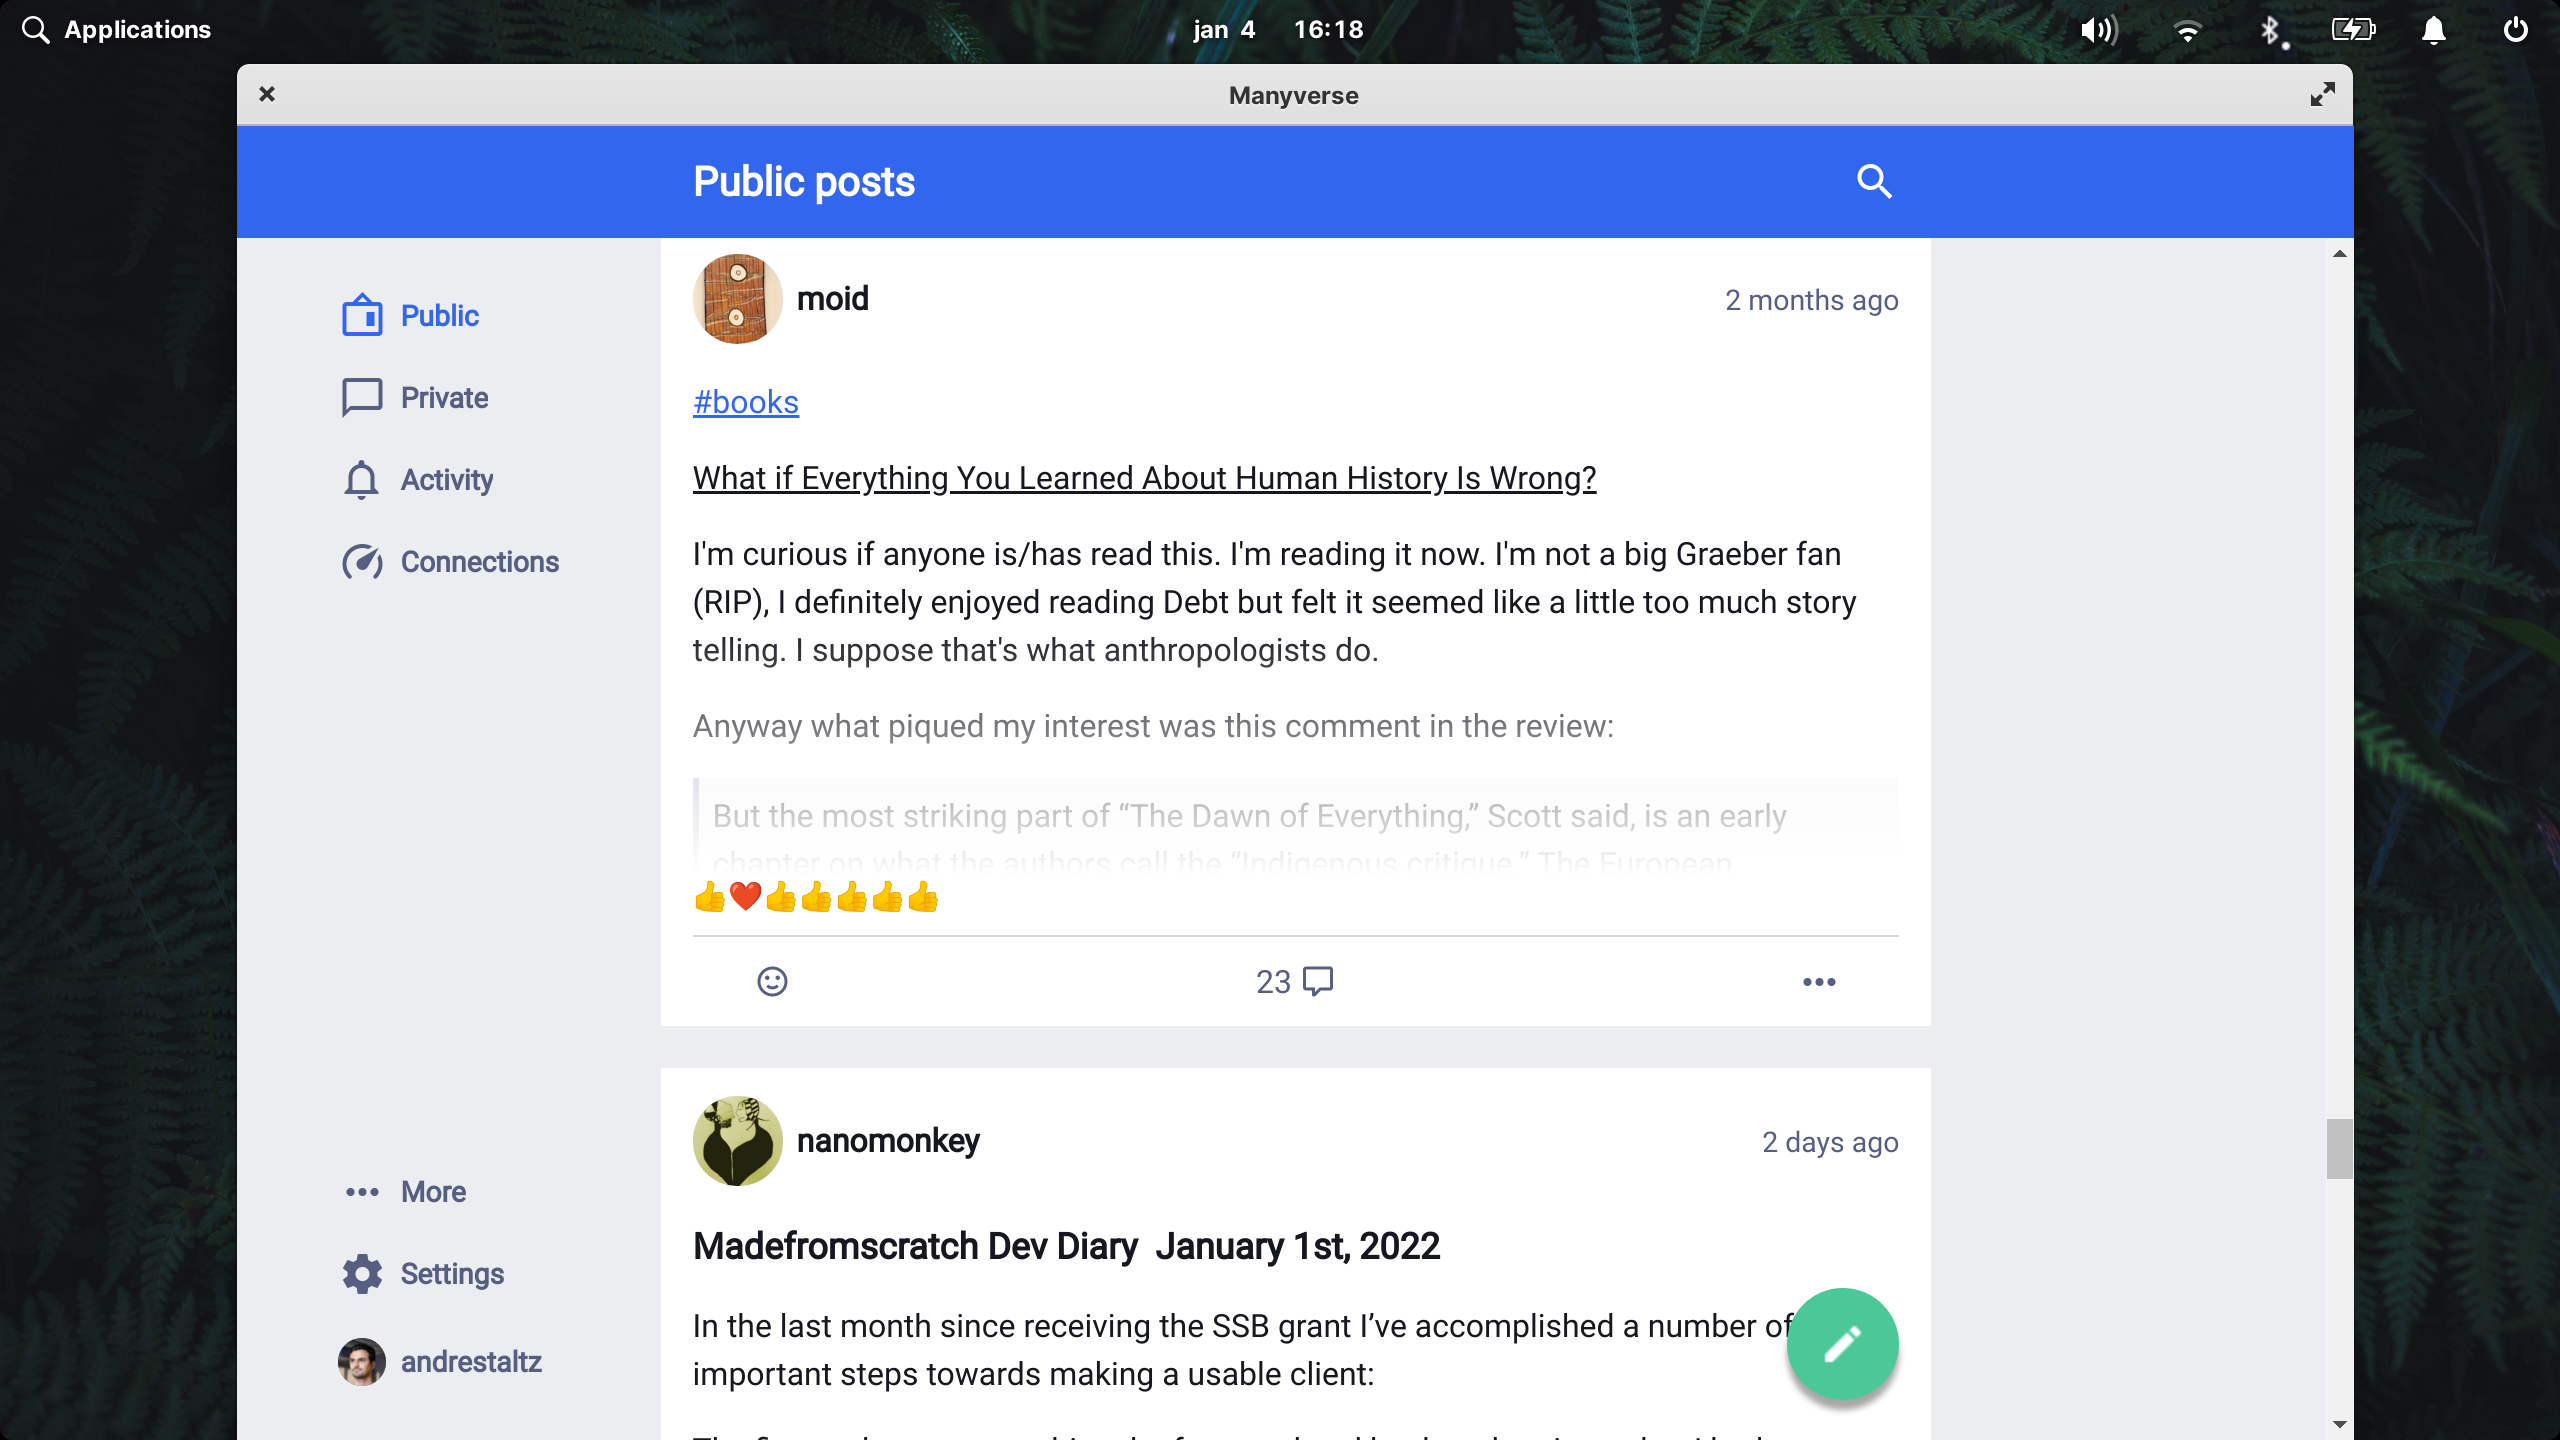Click scrollbar down arrow
The height and width of the screenshot is (1440, 2560).
point(2339,1423)
